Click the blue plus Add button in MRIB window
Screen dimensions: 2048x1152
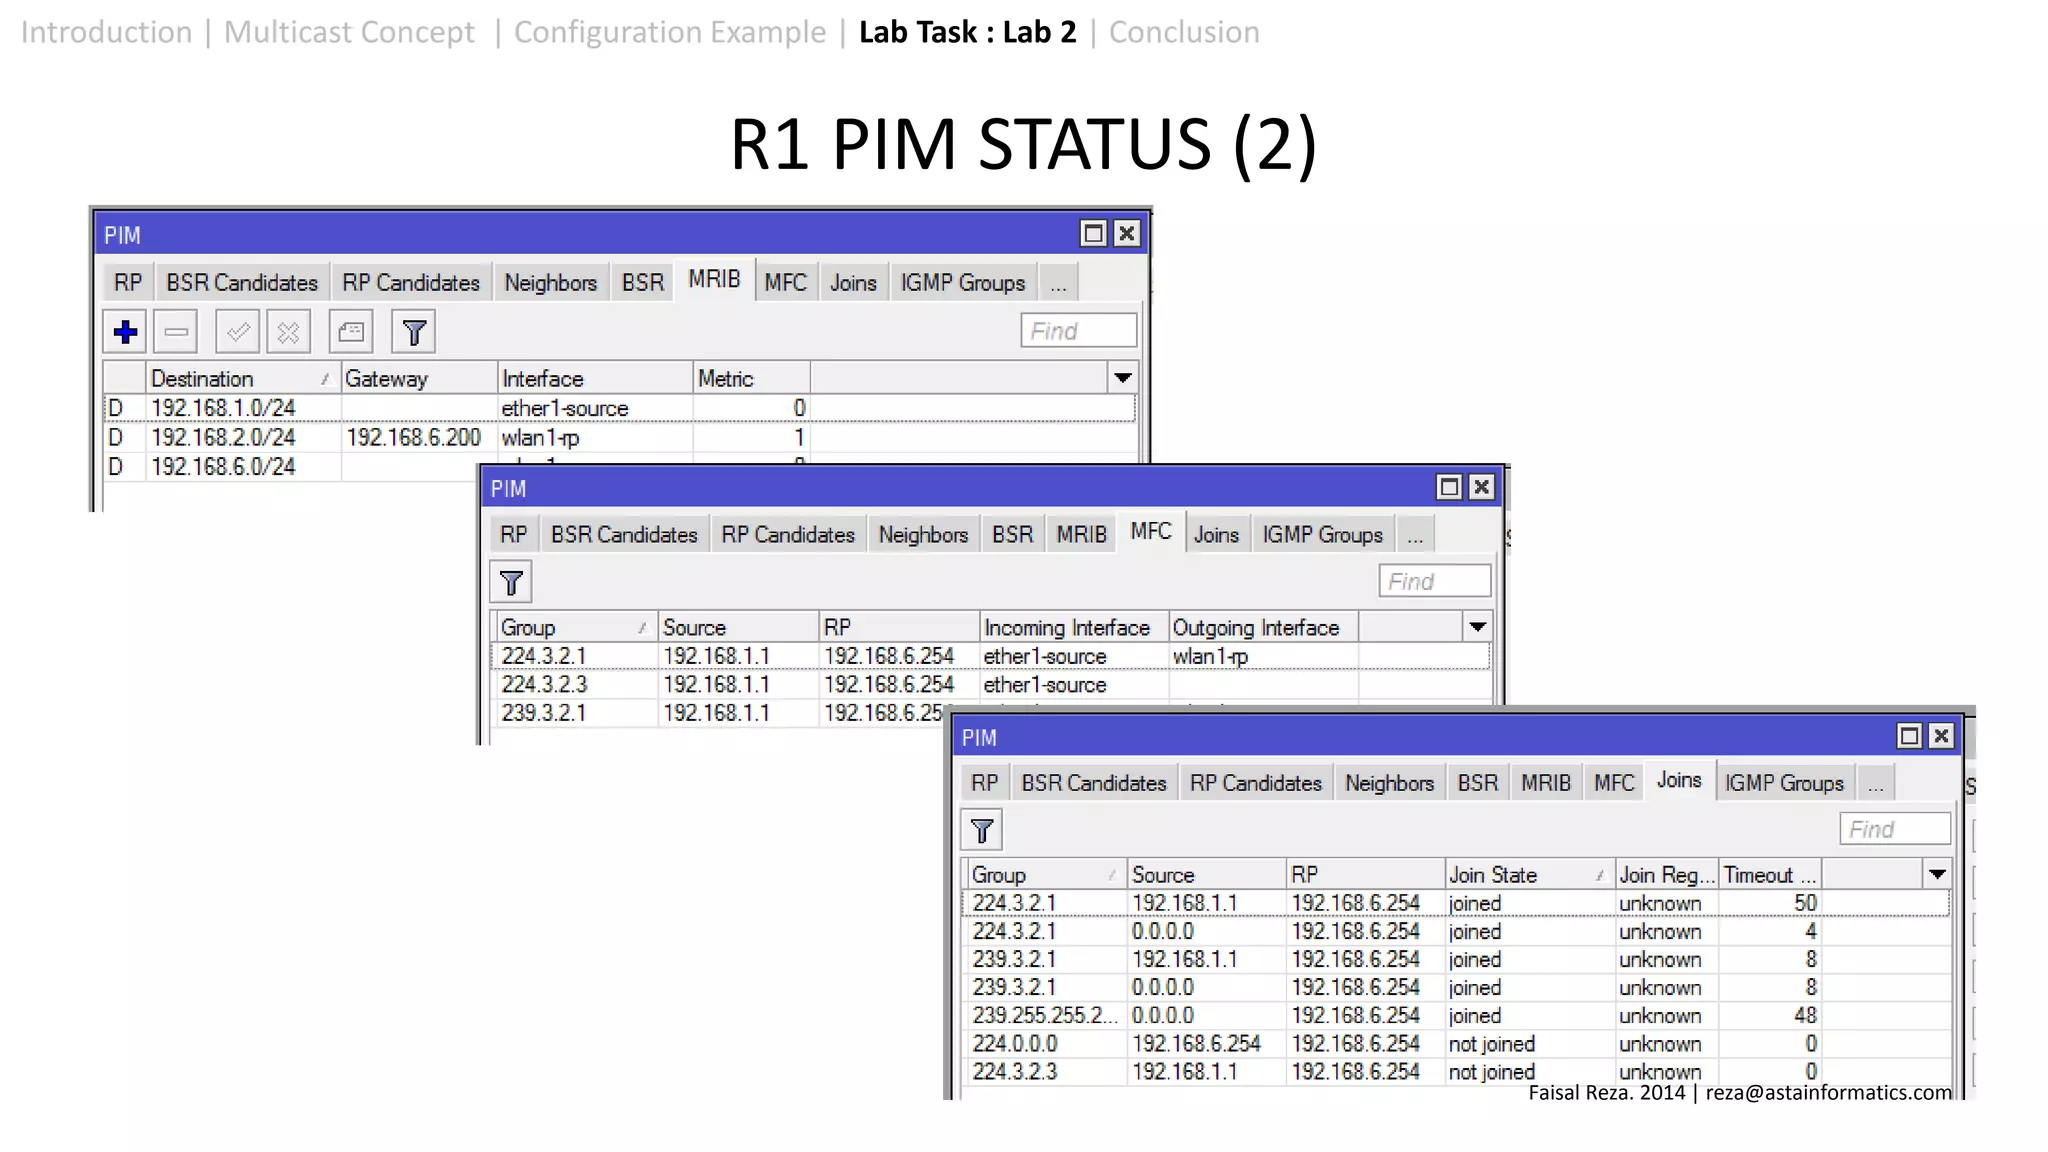pos(125,332)
